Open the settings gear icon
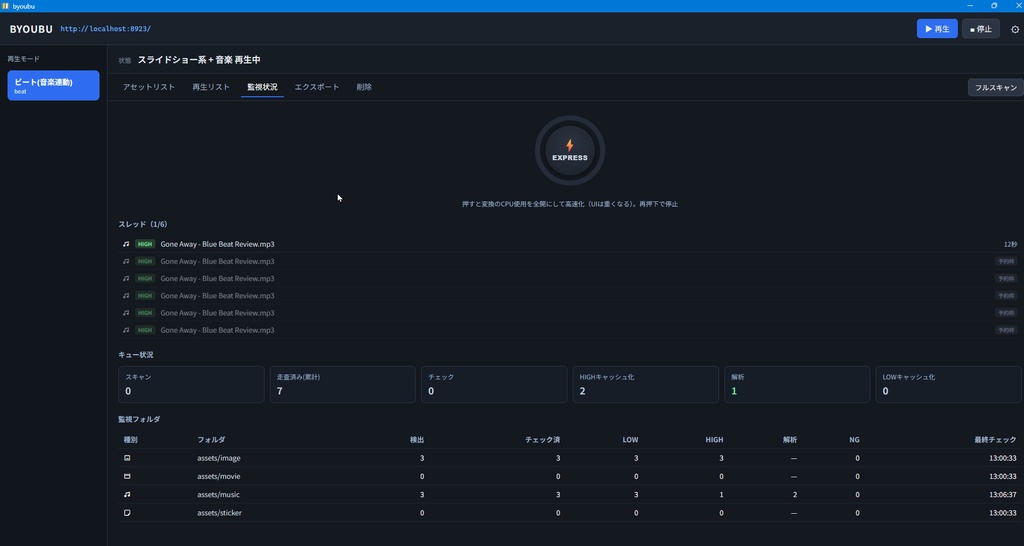Image resolution: width=1024 pixels, height=546 pixels. (x=1015, y=29)
